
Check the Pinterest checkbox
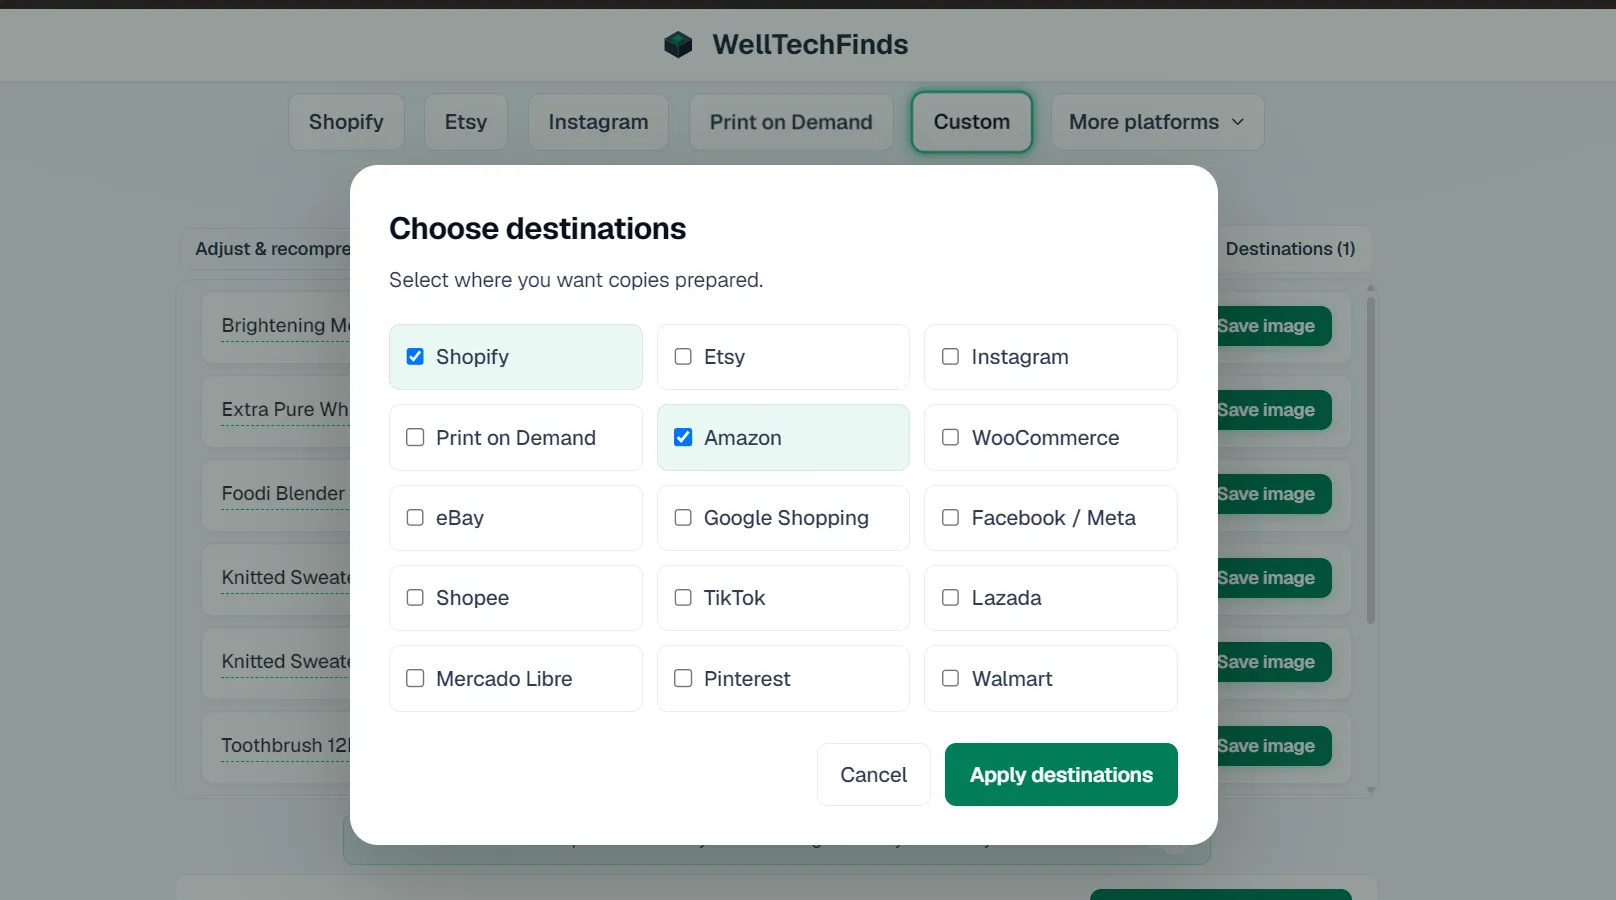coord(683,678)
